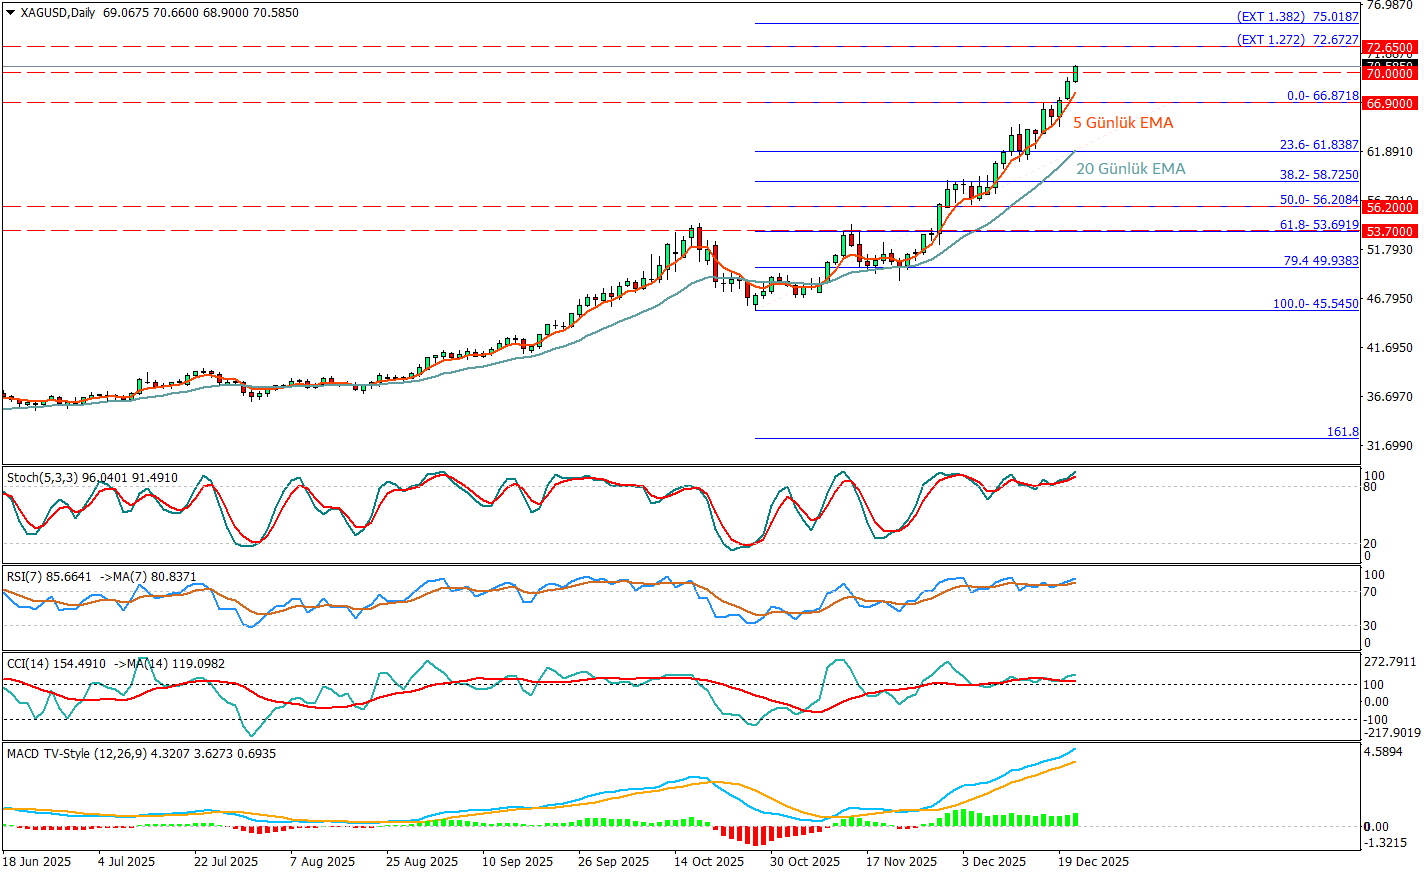Select the Fibonacci 23.6 level label
Viewport: 1424px width, 874px height.
[x=1319, y=145]
